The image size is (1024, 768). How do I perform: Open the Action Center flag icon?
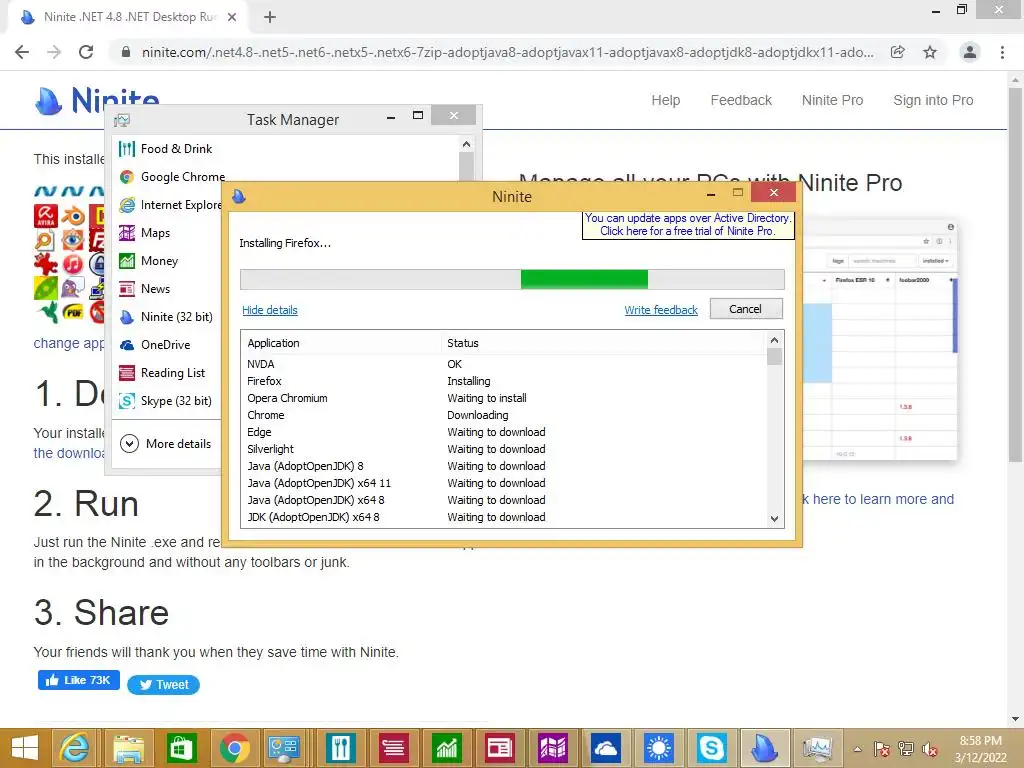point(882,749)
